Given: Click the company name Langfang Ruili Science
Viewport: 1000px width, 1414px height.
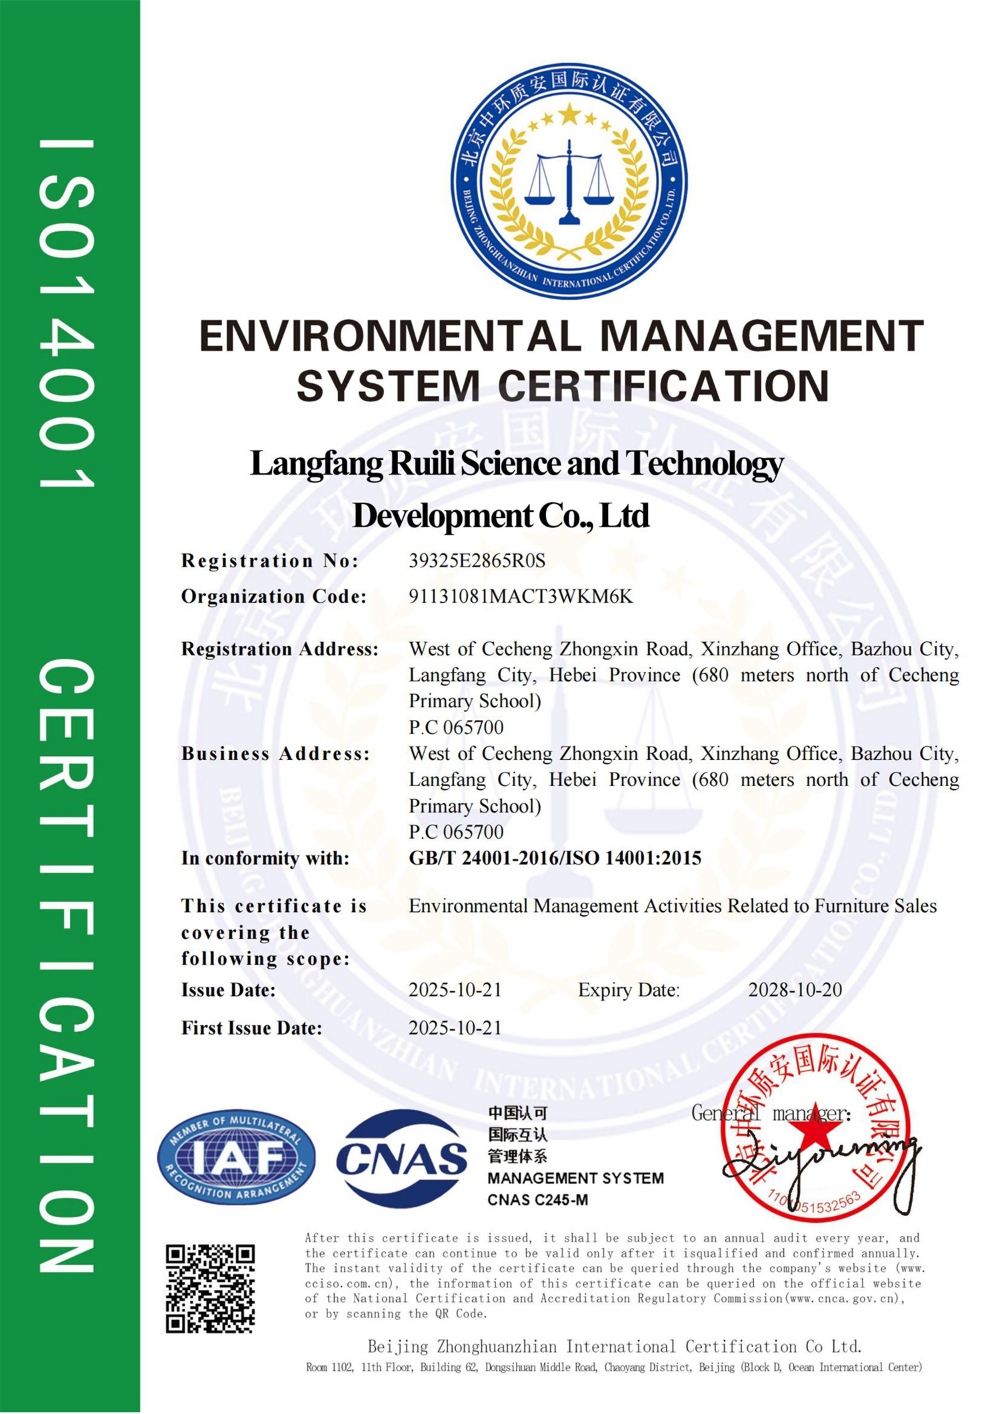Looking at the screenshot, I should [516, 463].
